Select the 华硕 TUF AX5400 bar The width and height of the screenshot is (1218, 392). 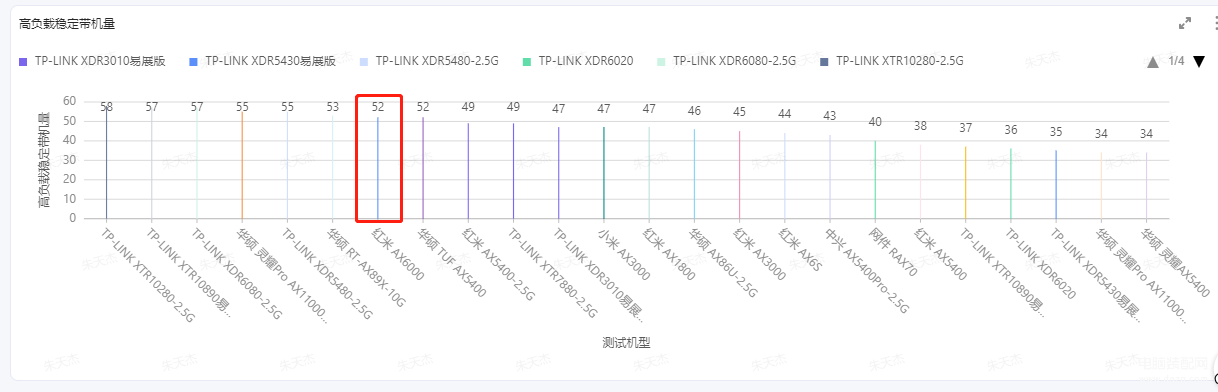click(x=423, y=167)
